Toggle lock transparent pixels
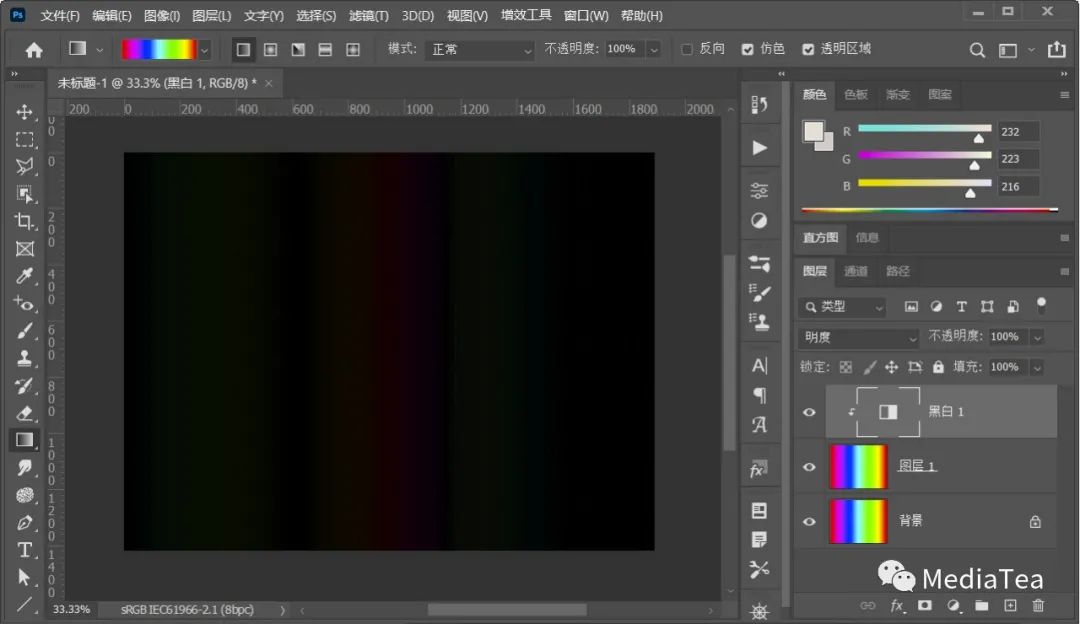1080x624 pixels. click(846, 367)
